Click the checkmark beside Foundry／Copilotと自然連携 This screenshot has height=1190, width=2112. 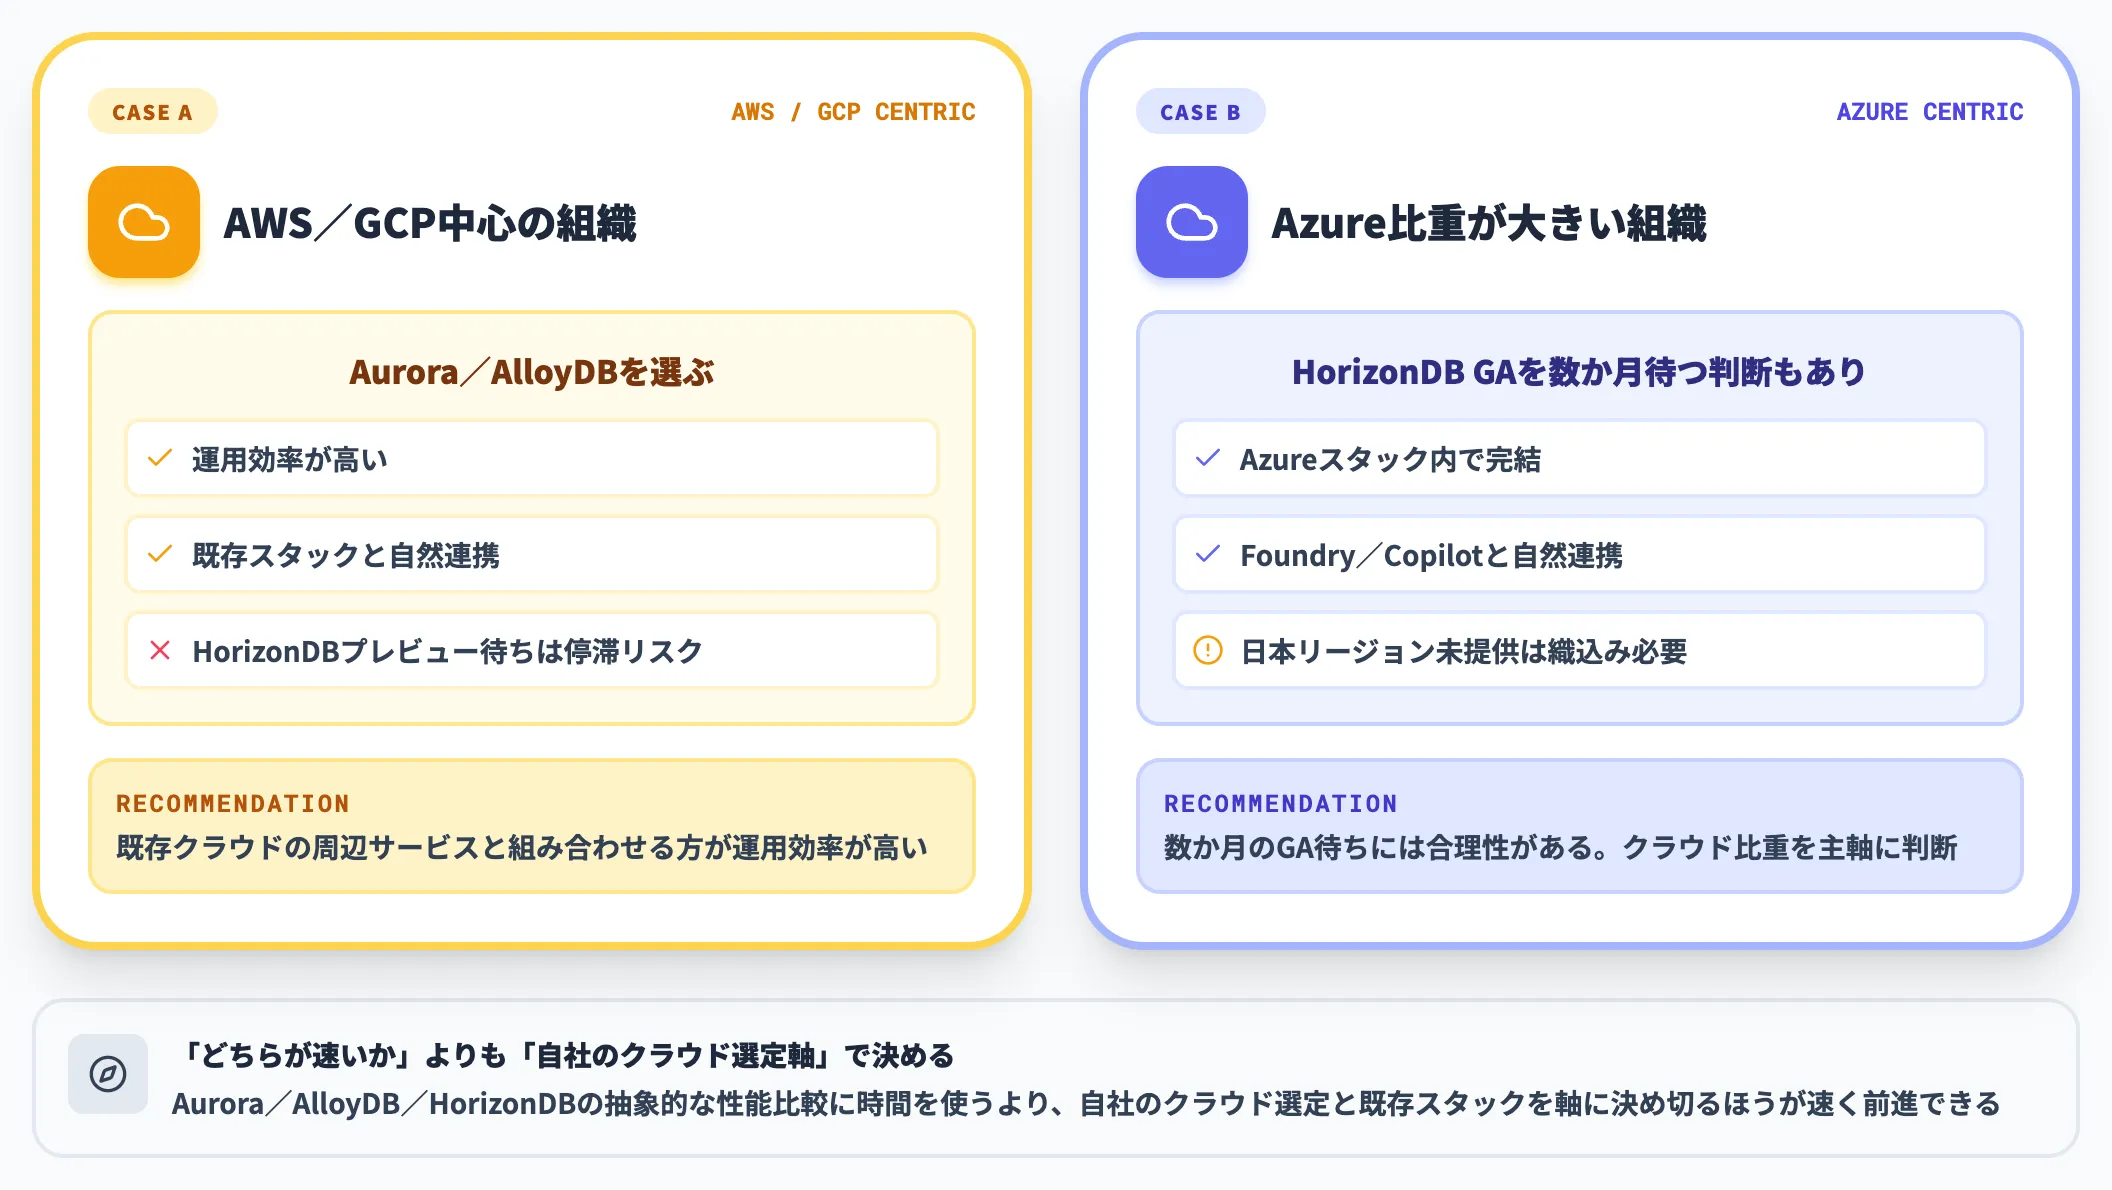[x=1208, y=554]
